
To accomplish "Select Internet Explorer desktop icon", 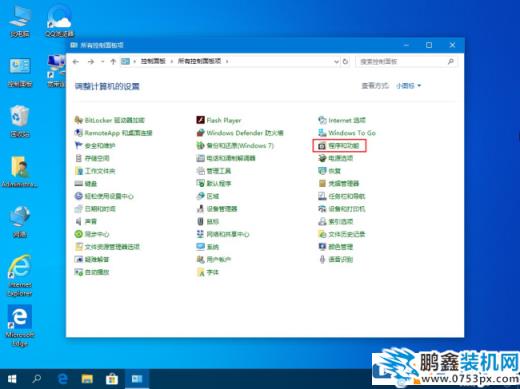I will (x=20, y=275).
